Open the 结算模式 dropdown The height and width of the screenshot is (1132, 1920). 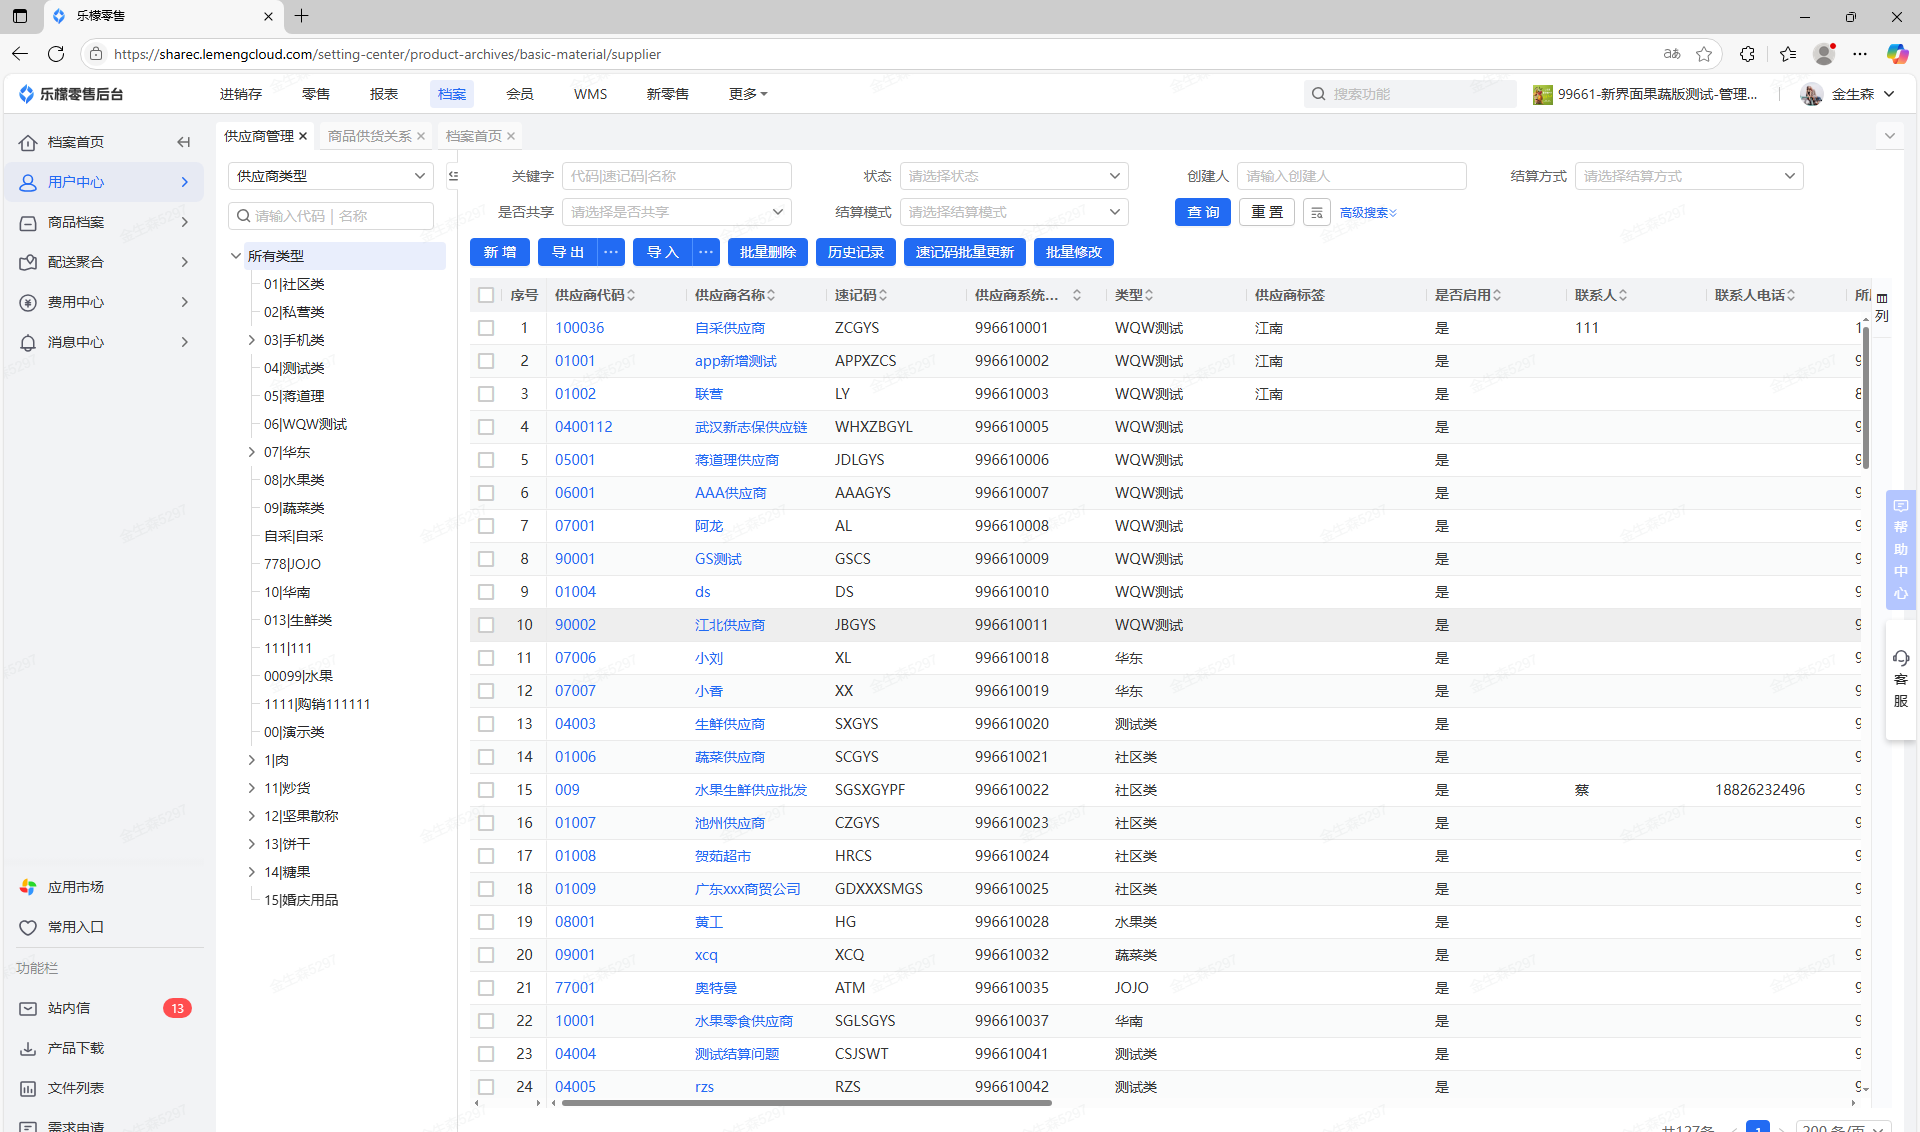(x=1014, y=212)
